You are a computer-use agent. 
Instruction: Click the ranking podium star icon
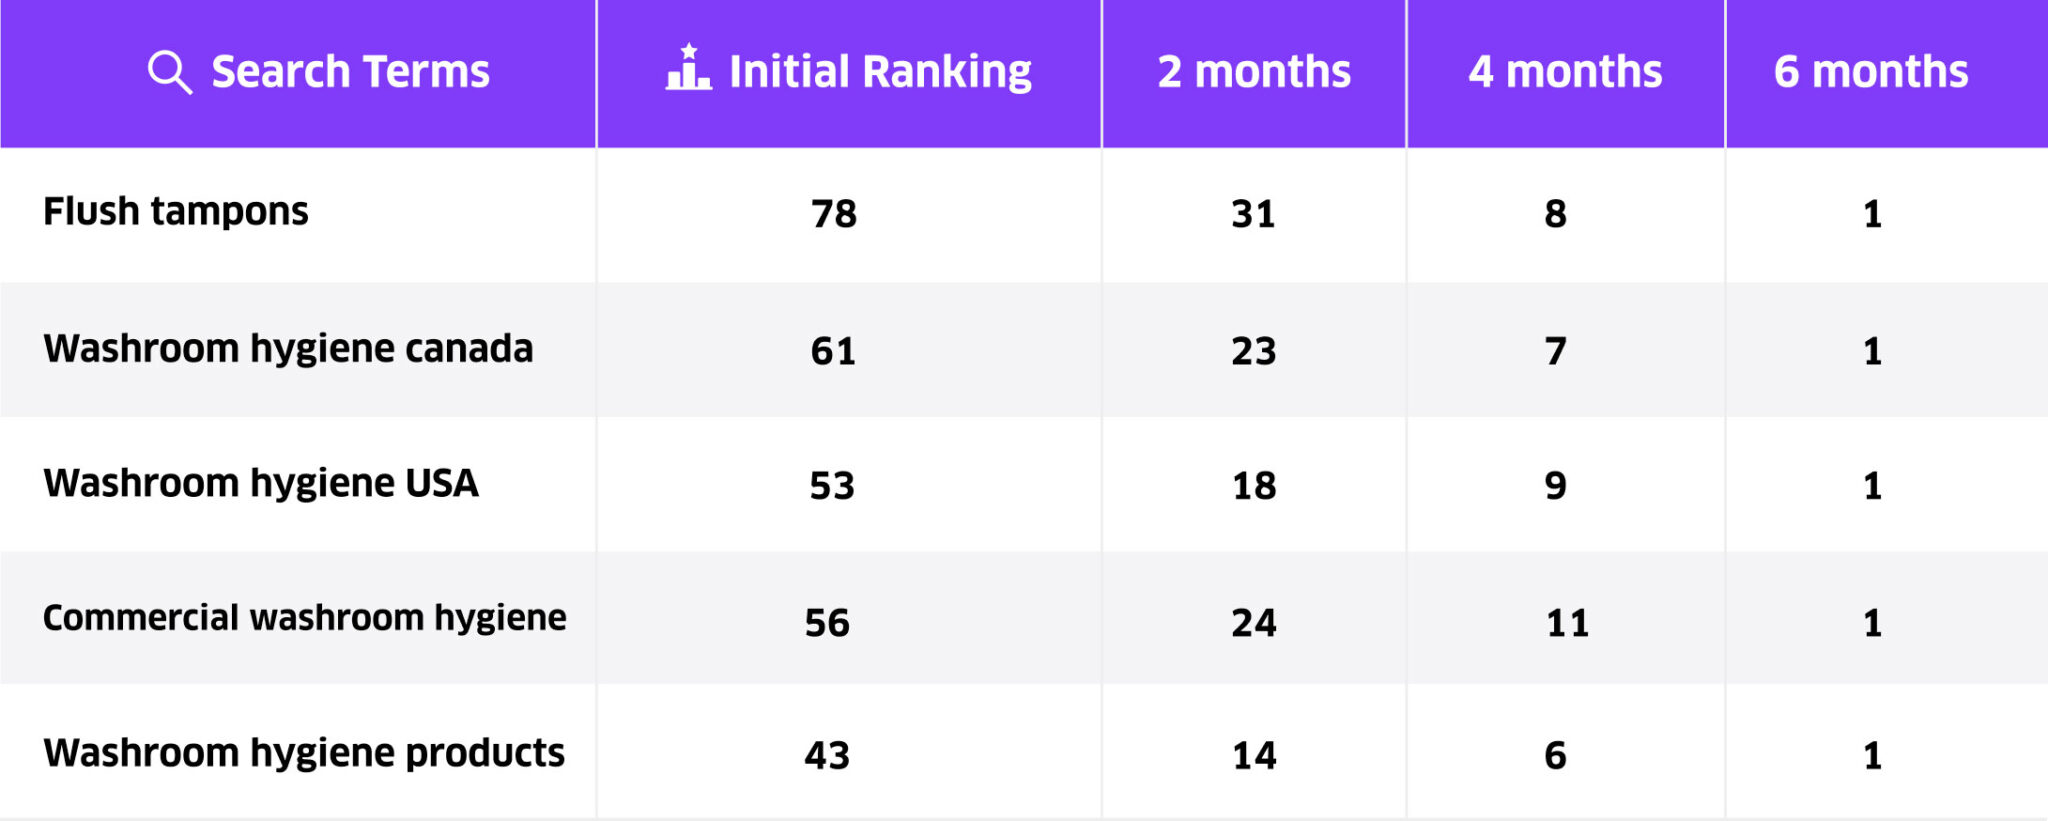(x=688, y=68)
